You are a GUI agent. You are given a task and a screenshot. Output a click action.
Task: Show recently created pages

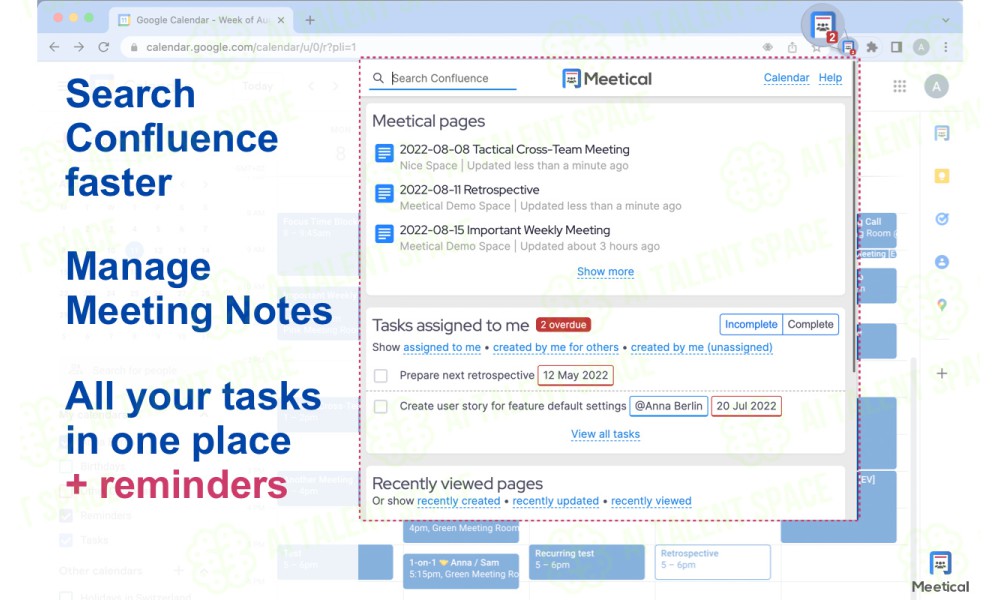(459, 501)
